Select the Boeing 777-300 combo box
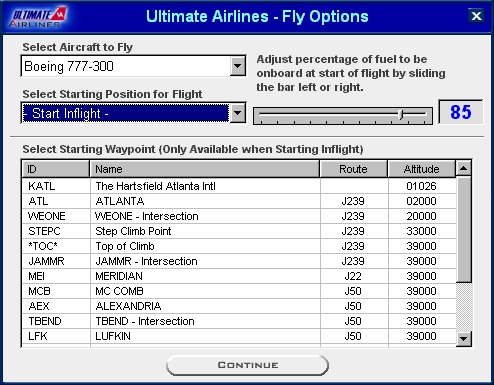494x385 pixels. tap(133, 66)
